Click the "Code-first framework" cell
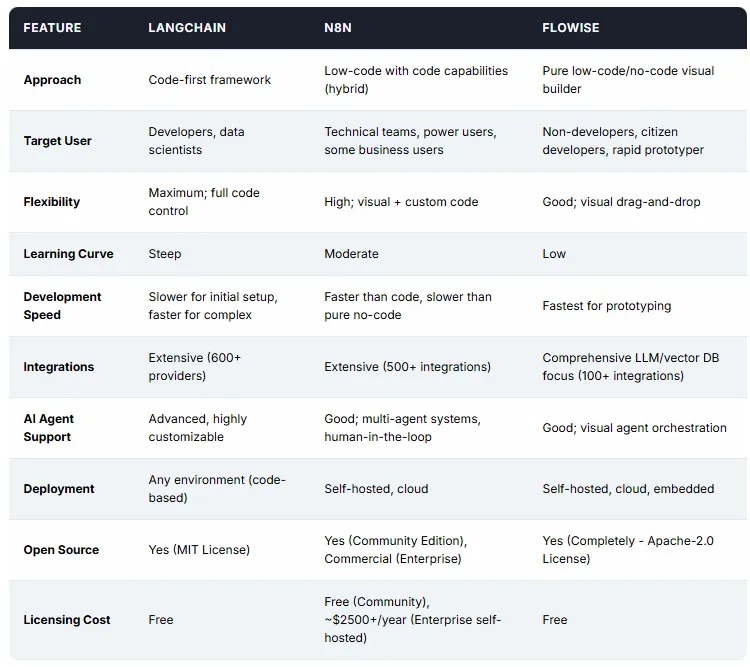The image size is (750, 667). click(x=209, y=80)
